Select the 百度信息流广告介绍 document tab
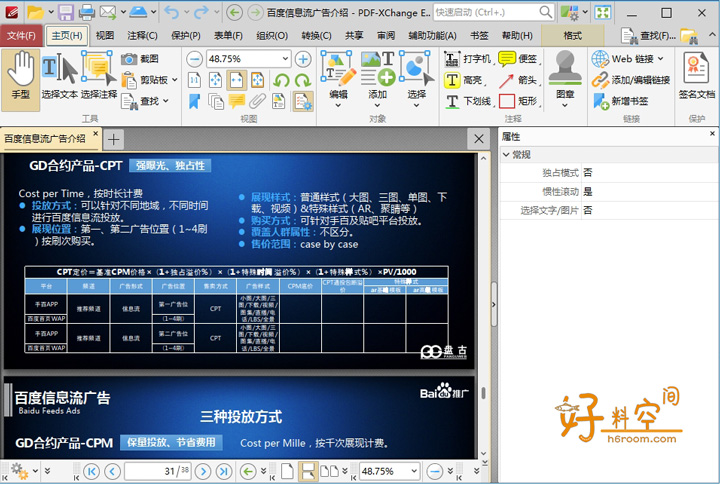Viewport: 720px width, 484px height. point(45,138)
